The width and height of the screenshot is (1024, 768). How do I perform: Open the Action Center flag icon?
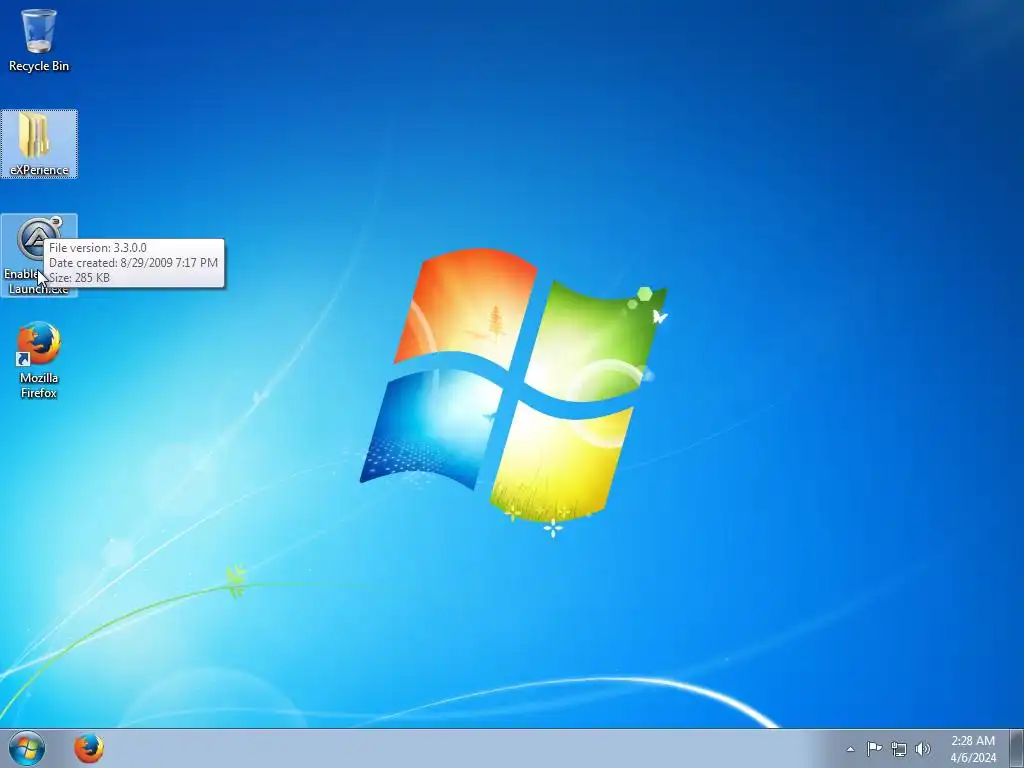[874, 749]
